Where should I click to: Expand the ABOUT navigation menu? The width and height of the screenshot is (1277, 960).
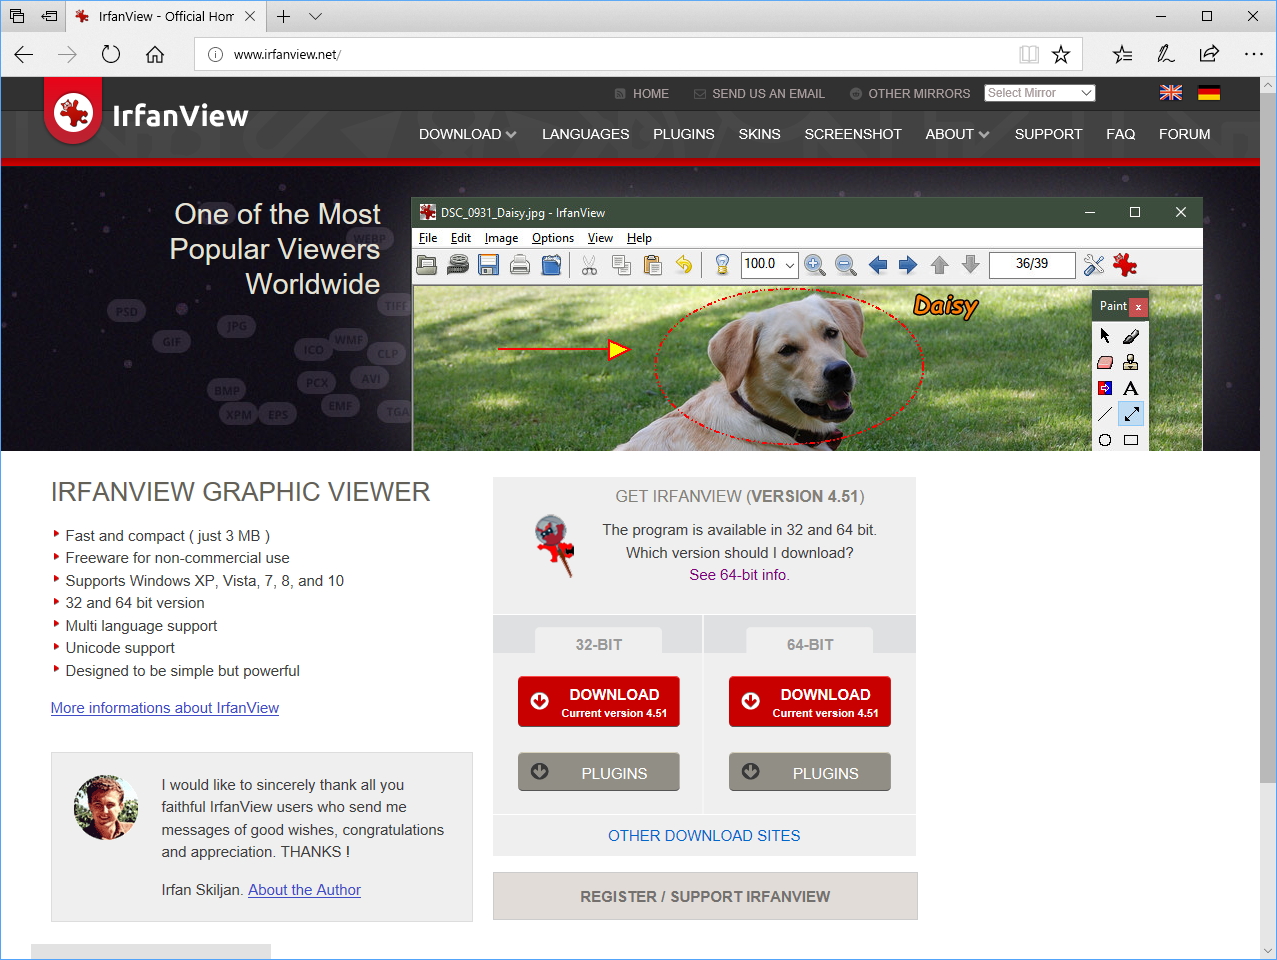pos(957,134)
